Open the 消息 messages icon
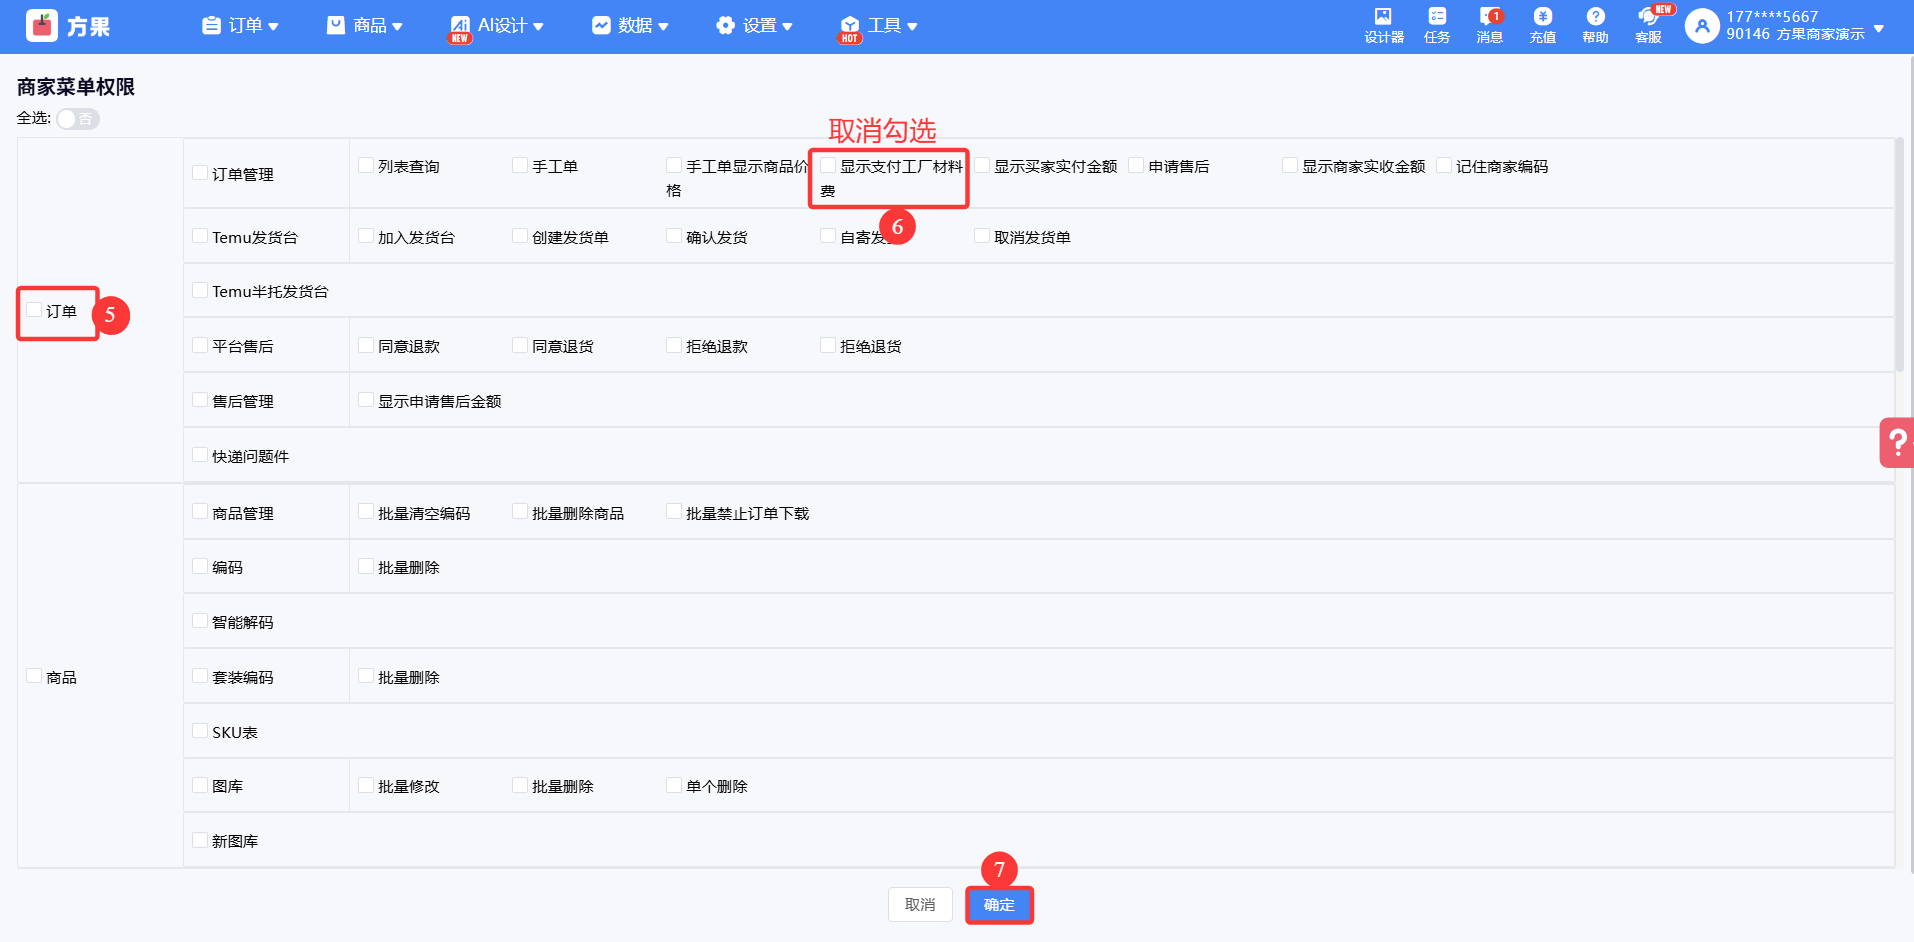This screenshot has height=942, width=1914. [x=1489, y=16]
